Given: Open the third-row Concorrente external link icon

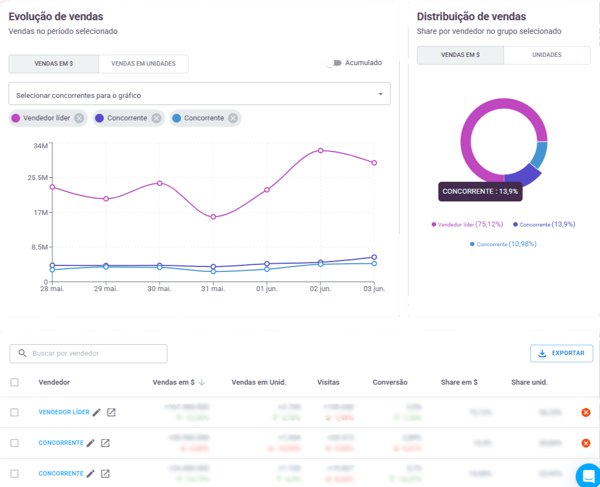Looking at the screenshot, I should click(x=105, y=474).
